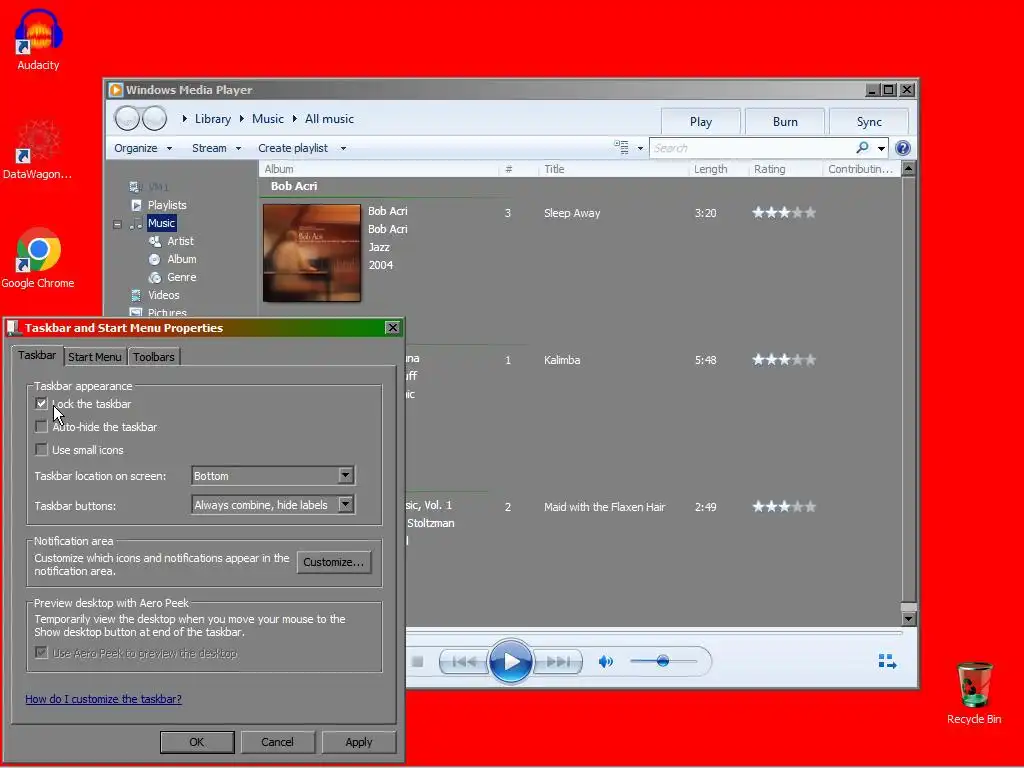Launch Google Chrome from the desktop
The image size is (1024, 768).
pyautogui.click(x=38, y=258)
